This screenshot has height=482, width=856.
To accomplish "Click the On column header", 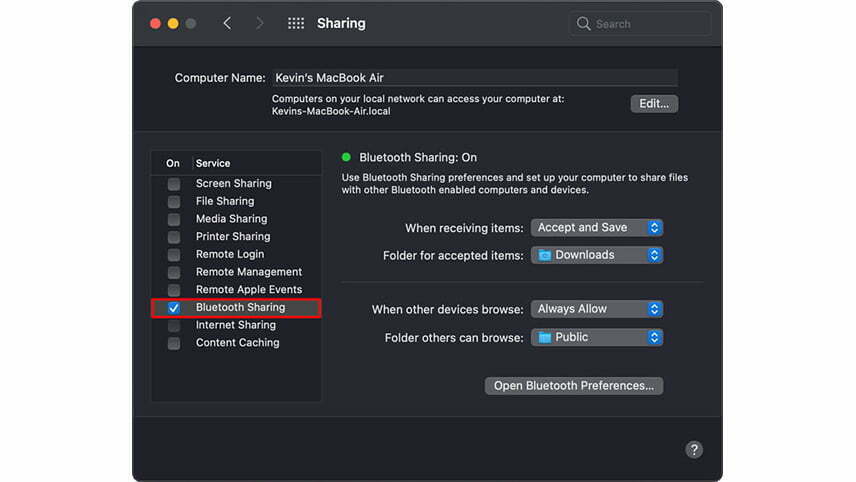I will 173,163.
